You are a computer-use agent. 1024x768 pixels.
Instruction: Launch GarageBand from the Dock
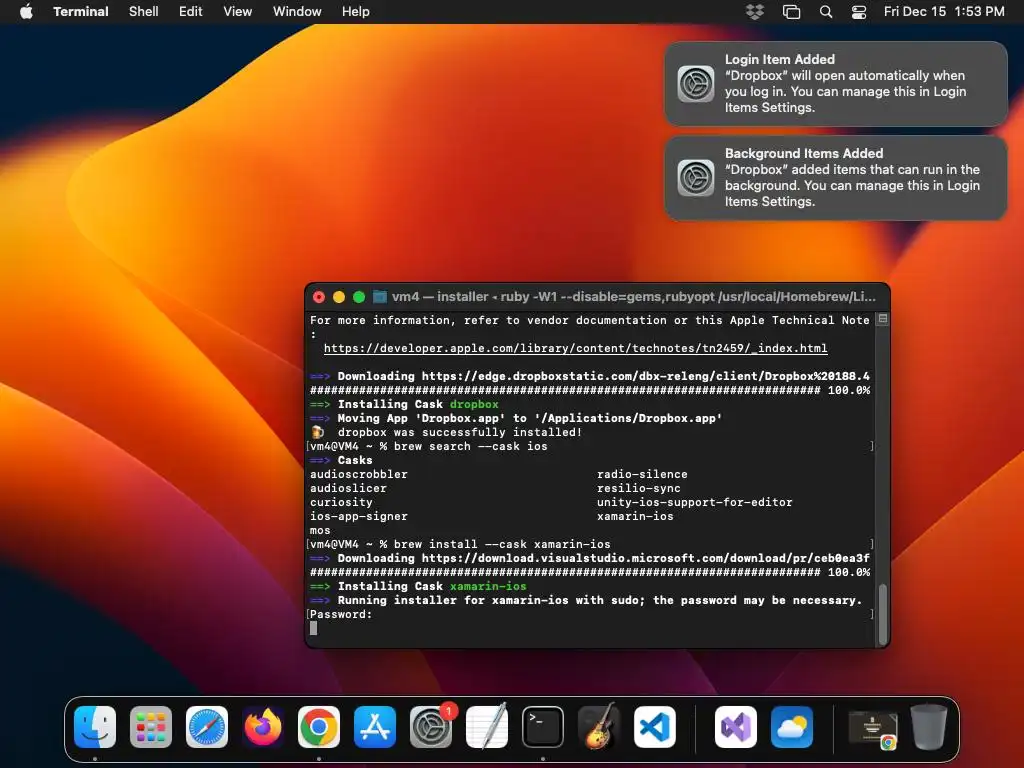click(599, 727)
